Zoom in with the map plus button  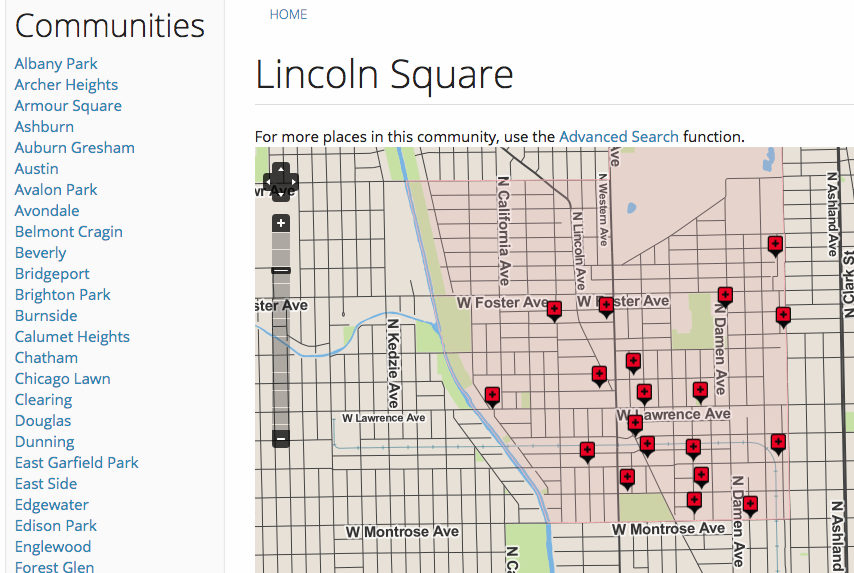click(x=281, y=223)
